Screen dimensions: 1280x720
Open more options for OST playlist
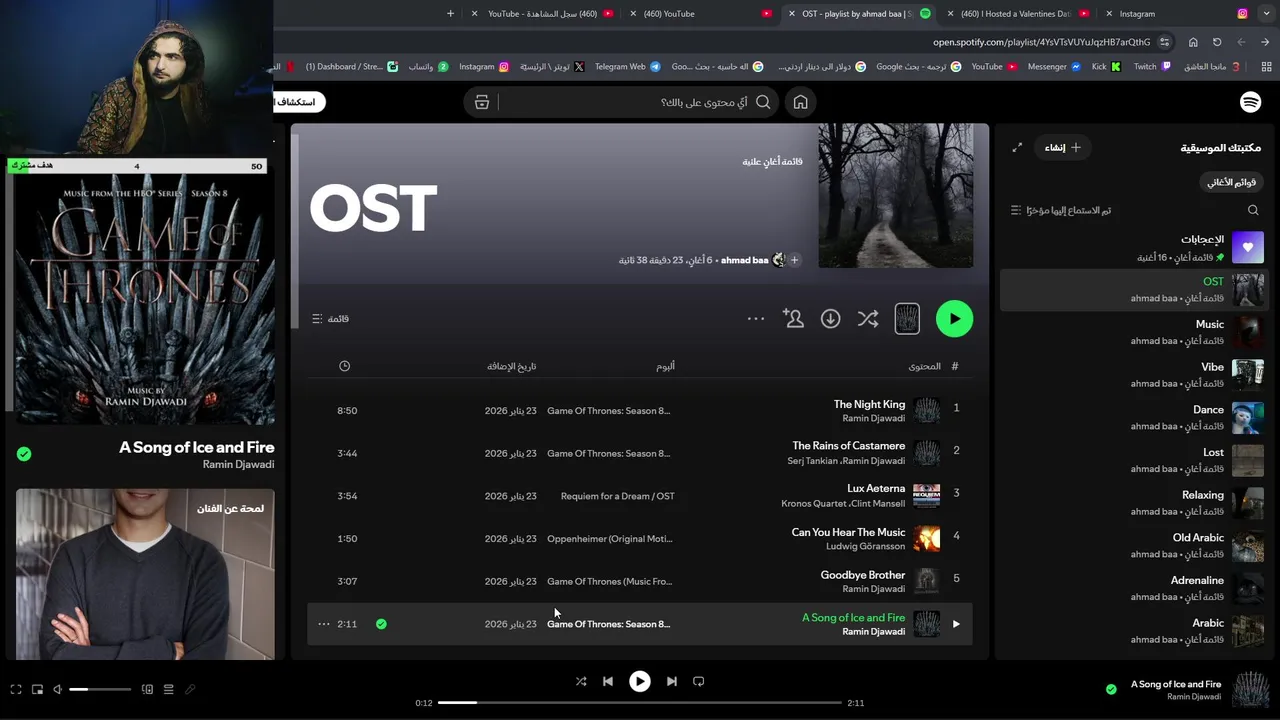756,319
